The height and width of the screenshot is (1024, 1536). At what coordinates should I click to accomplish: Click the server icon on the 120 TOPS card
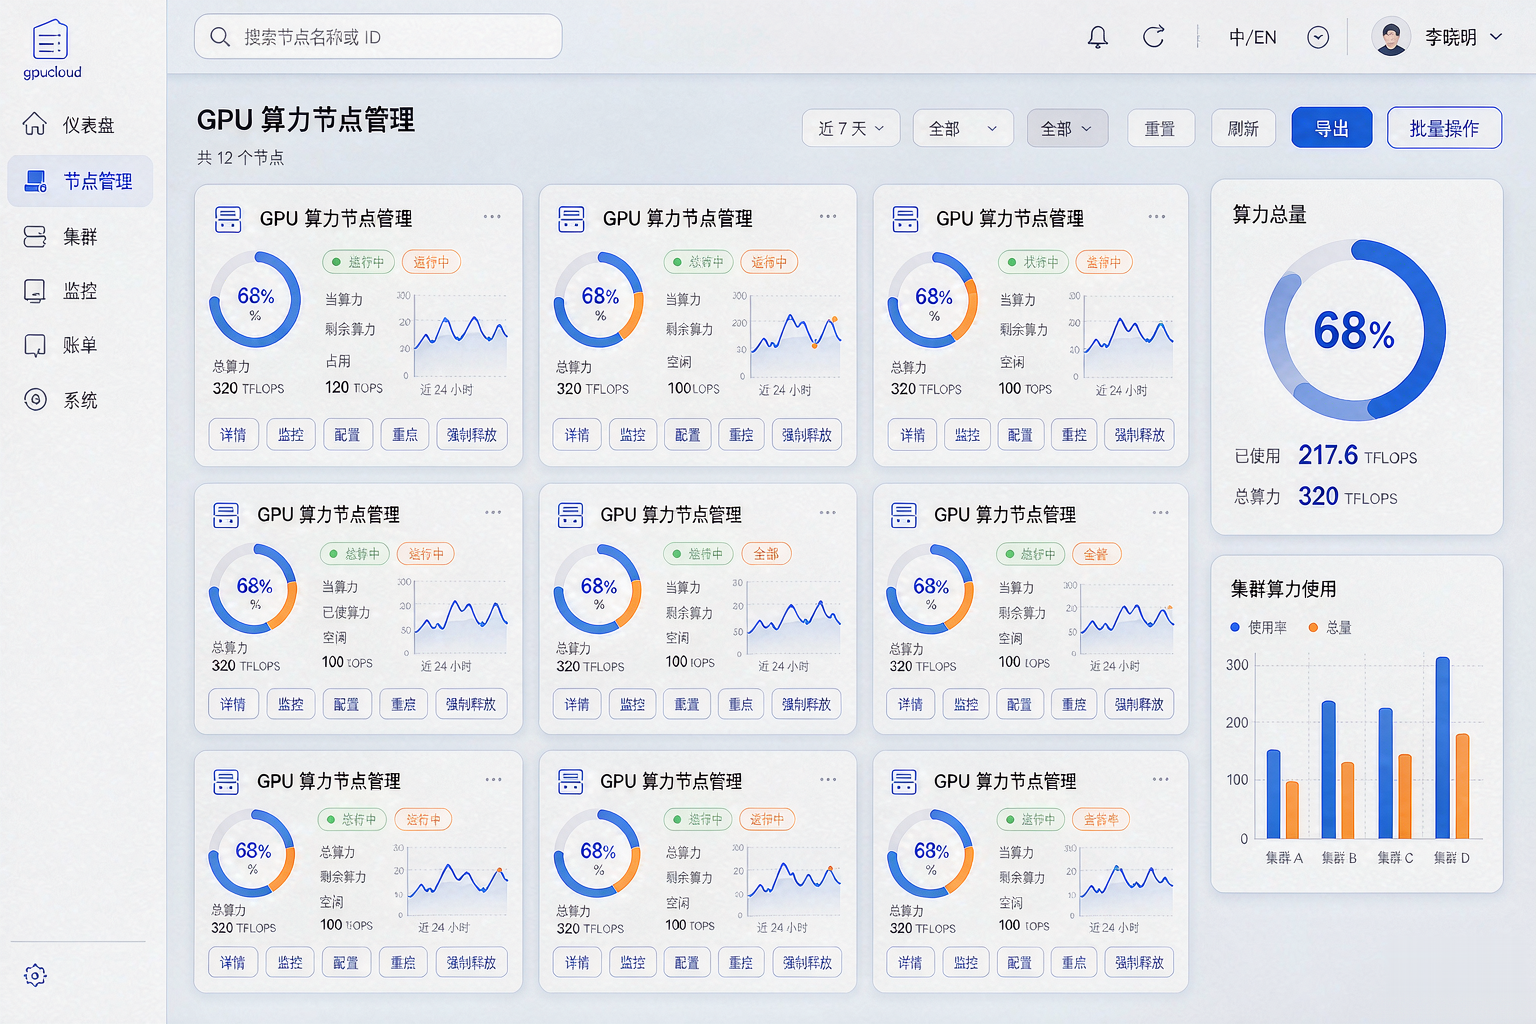[x=228, y=219]
